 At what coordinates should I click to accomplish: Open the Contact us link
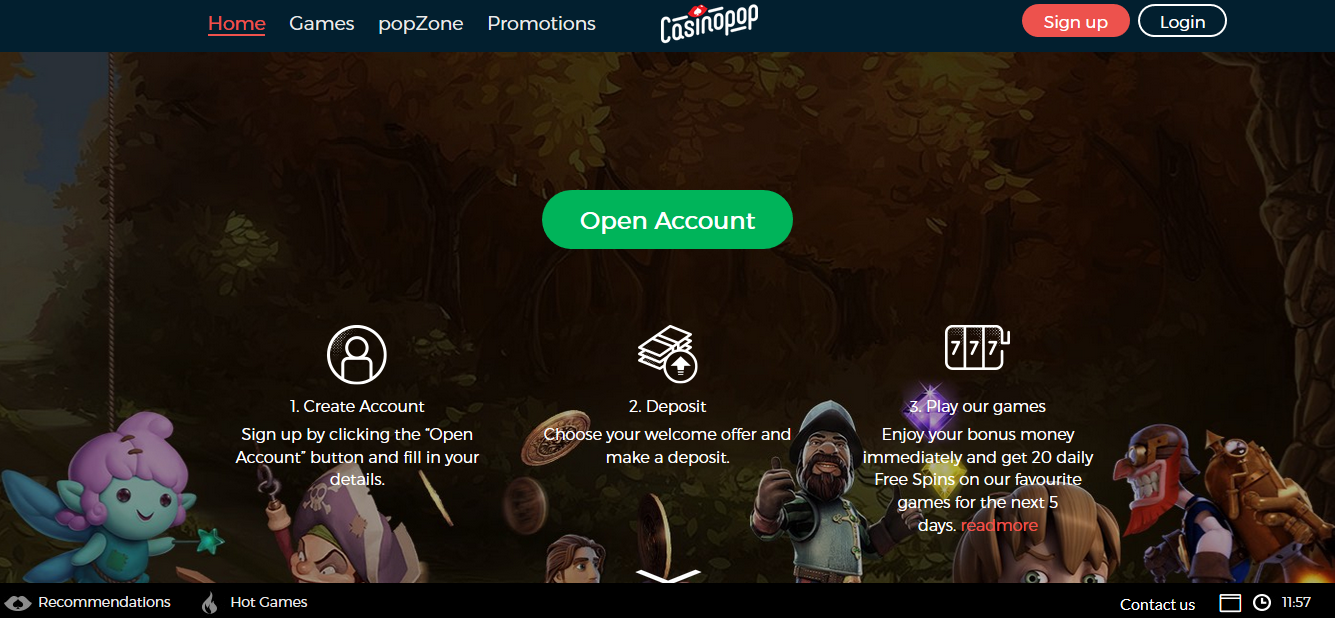[x=1157, y=604]
